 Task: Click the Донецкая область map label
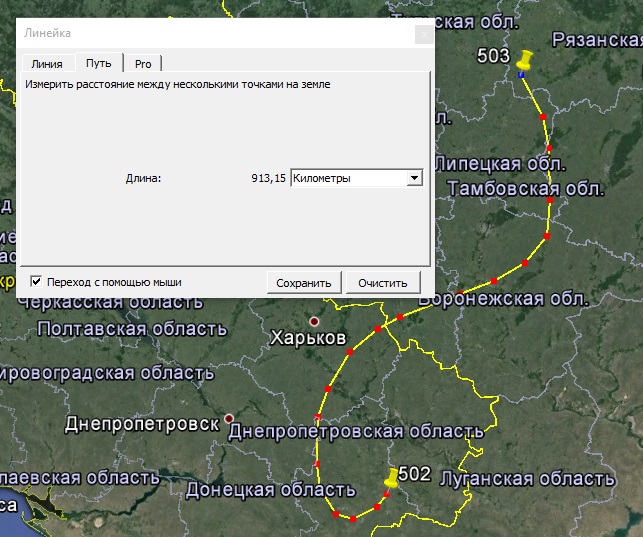(x=270, y=490)
